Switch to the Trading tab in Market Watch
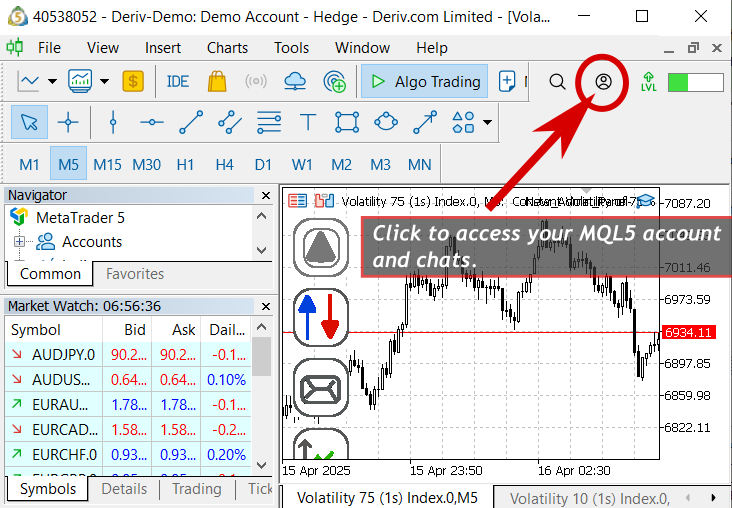Screen dimensions: 732x508 point(197,489)
